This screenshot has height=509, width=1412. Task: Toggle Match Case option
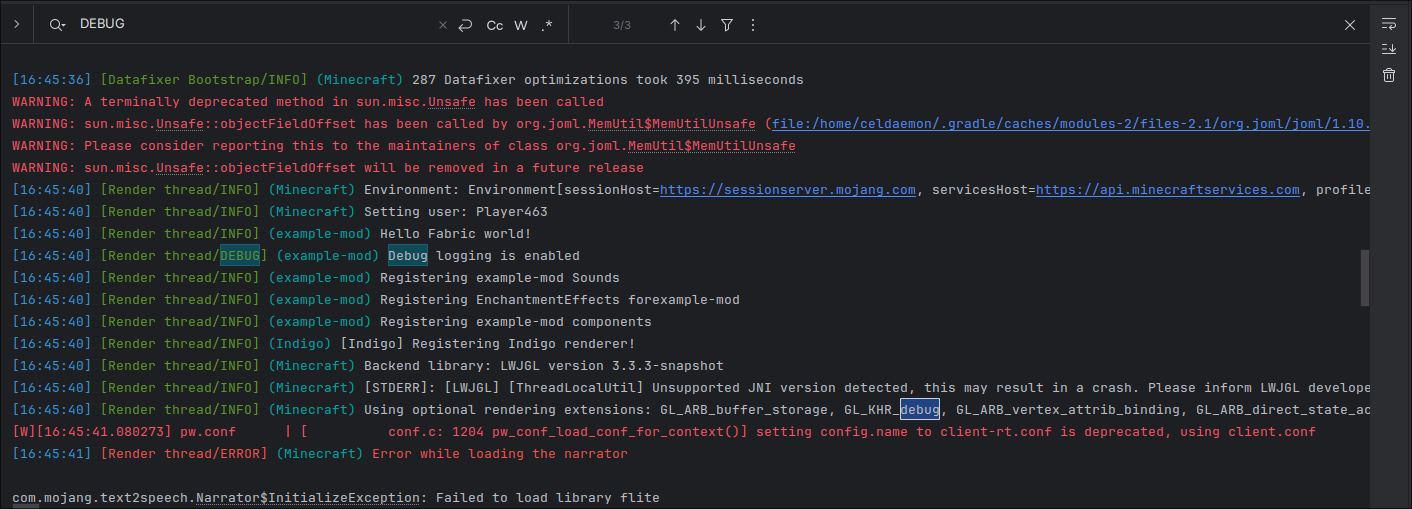(x=495, y=25)
